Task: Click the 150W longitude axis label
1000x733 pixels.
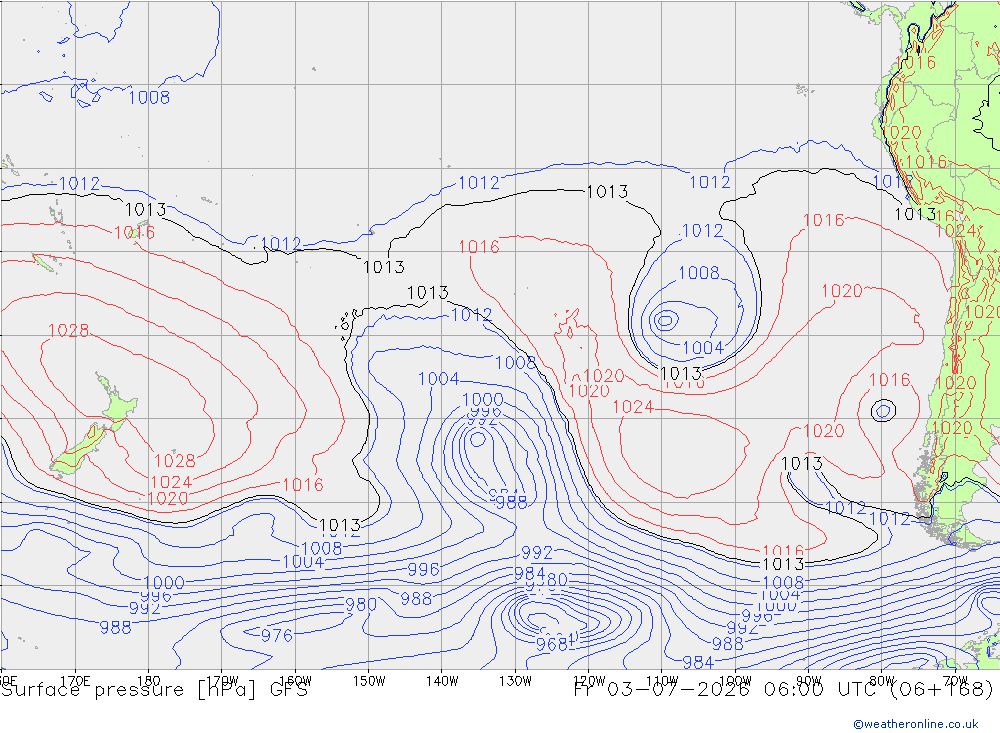Action: point(369,681)
